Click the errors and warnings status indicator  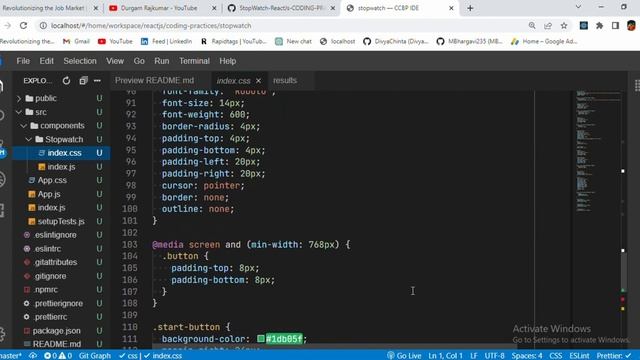(x=58, y=356)
